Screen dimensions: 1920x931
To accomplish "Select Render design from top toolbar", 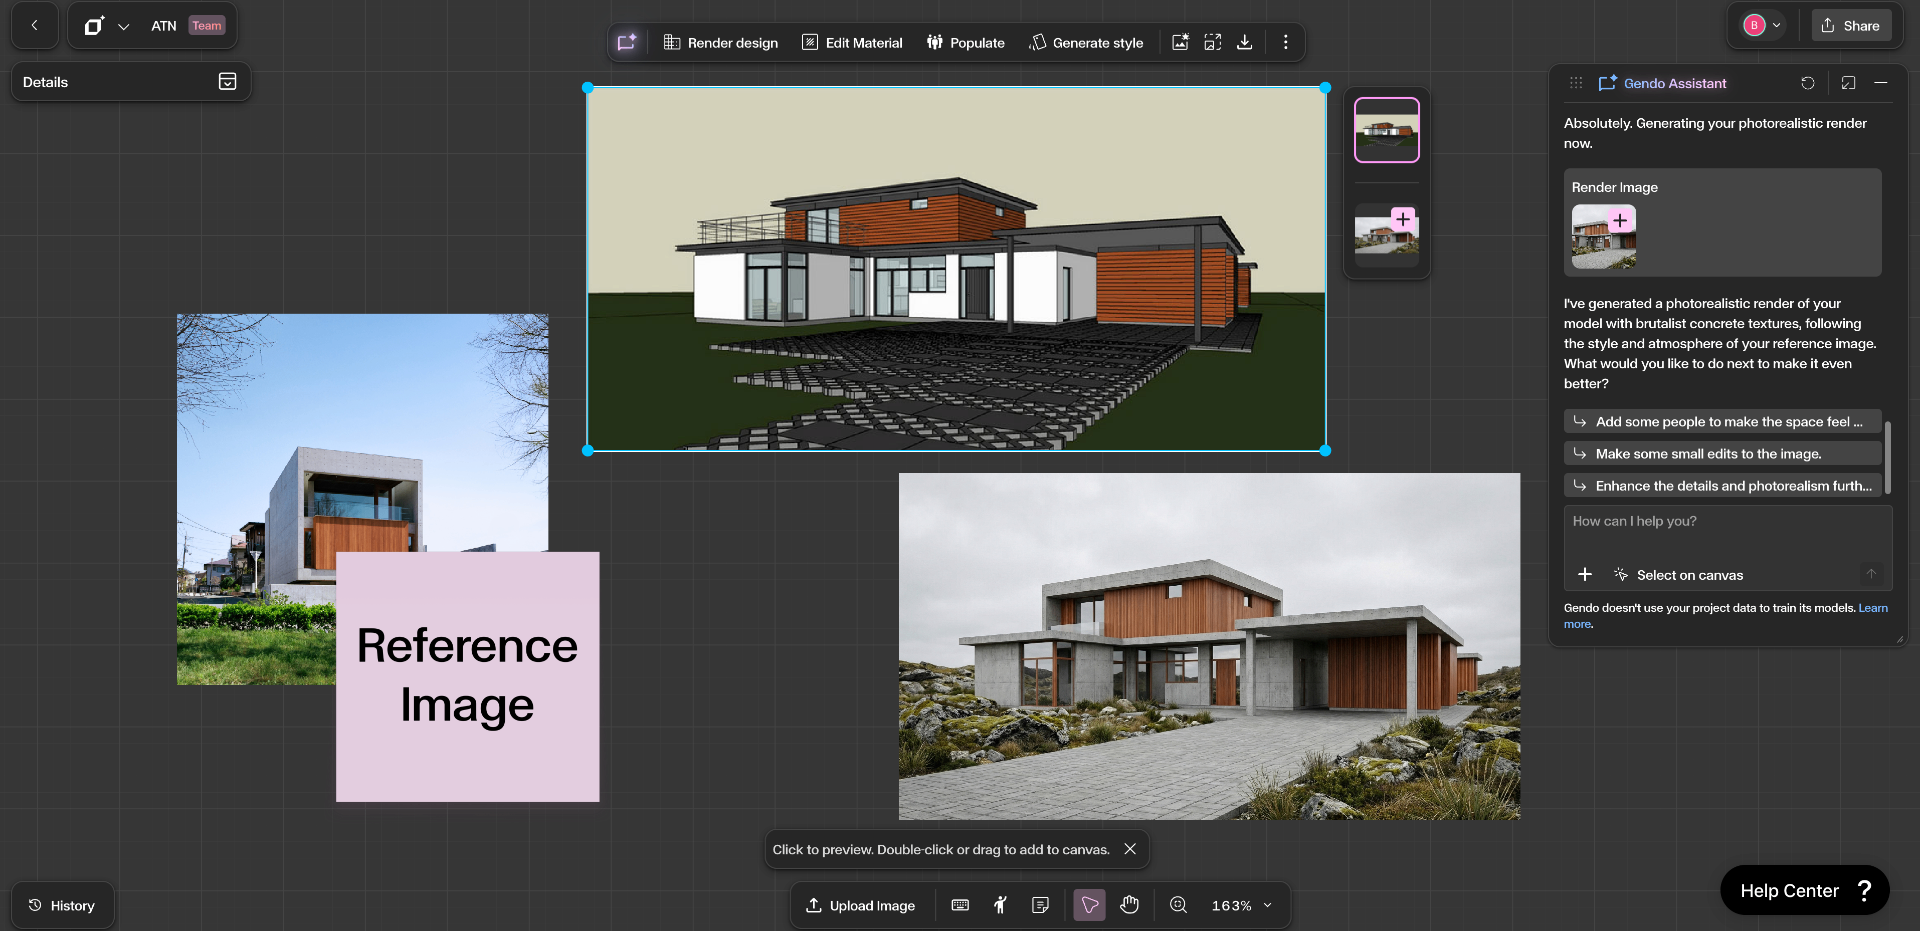I will (x=721, y=43).
